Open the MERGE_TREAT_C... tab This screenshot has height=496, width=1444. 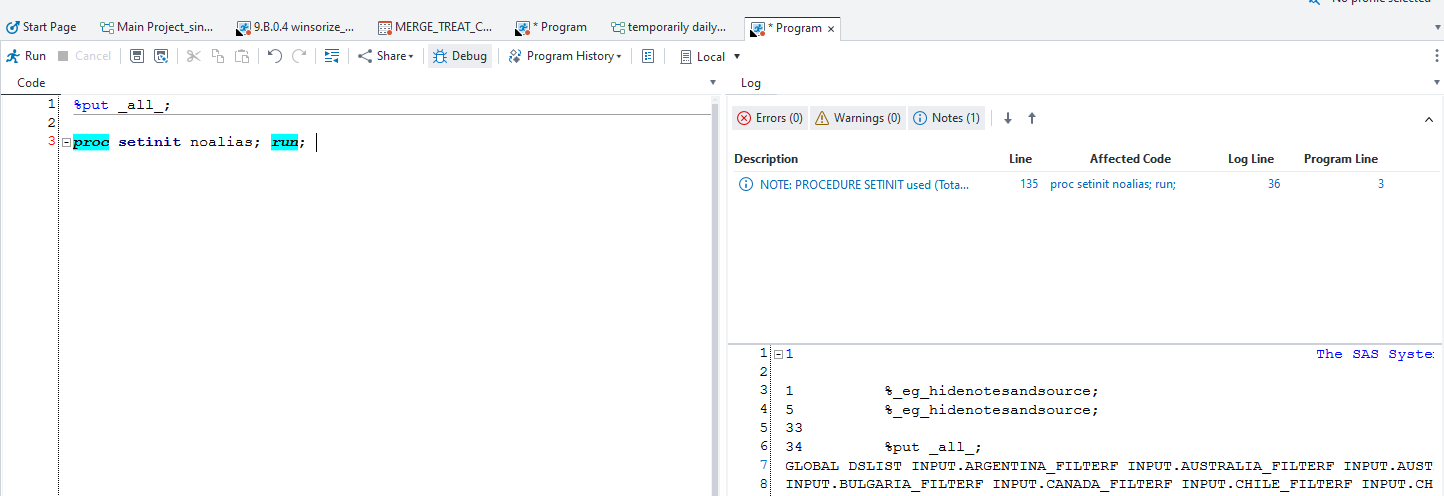click(435, 27)
